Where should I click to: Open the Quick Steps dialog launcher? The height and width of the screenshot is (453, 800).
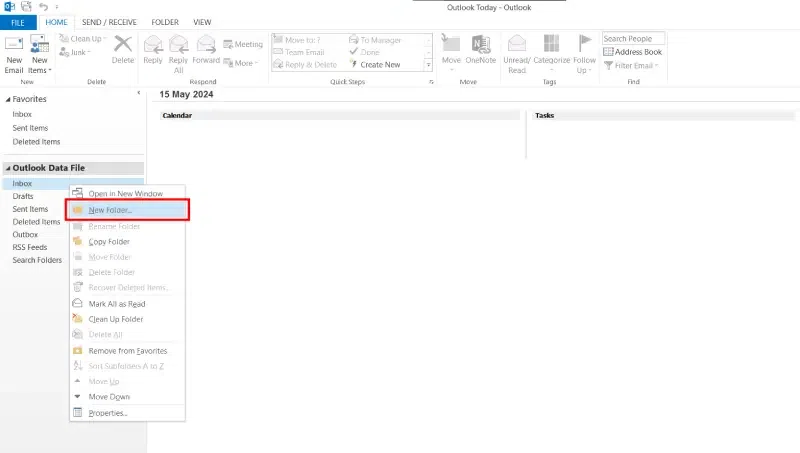coord(431,82)
